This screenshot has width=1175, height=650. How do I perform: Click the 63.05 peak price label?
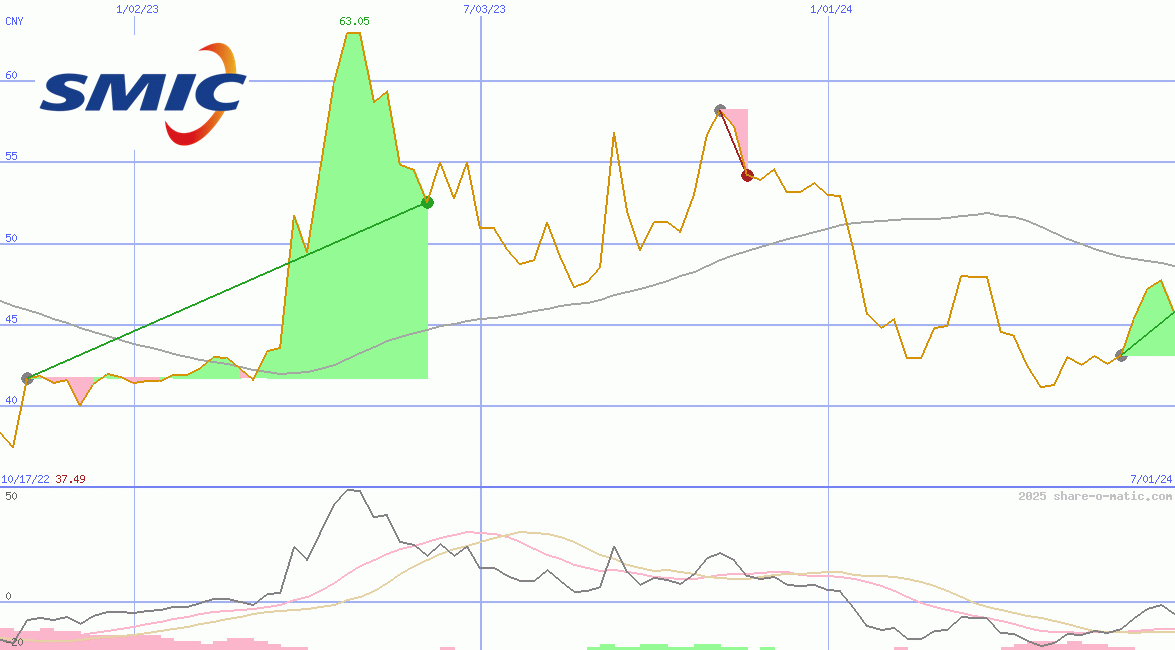click(354, 21)
